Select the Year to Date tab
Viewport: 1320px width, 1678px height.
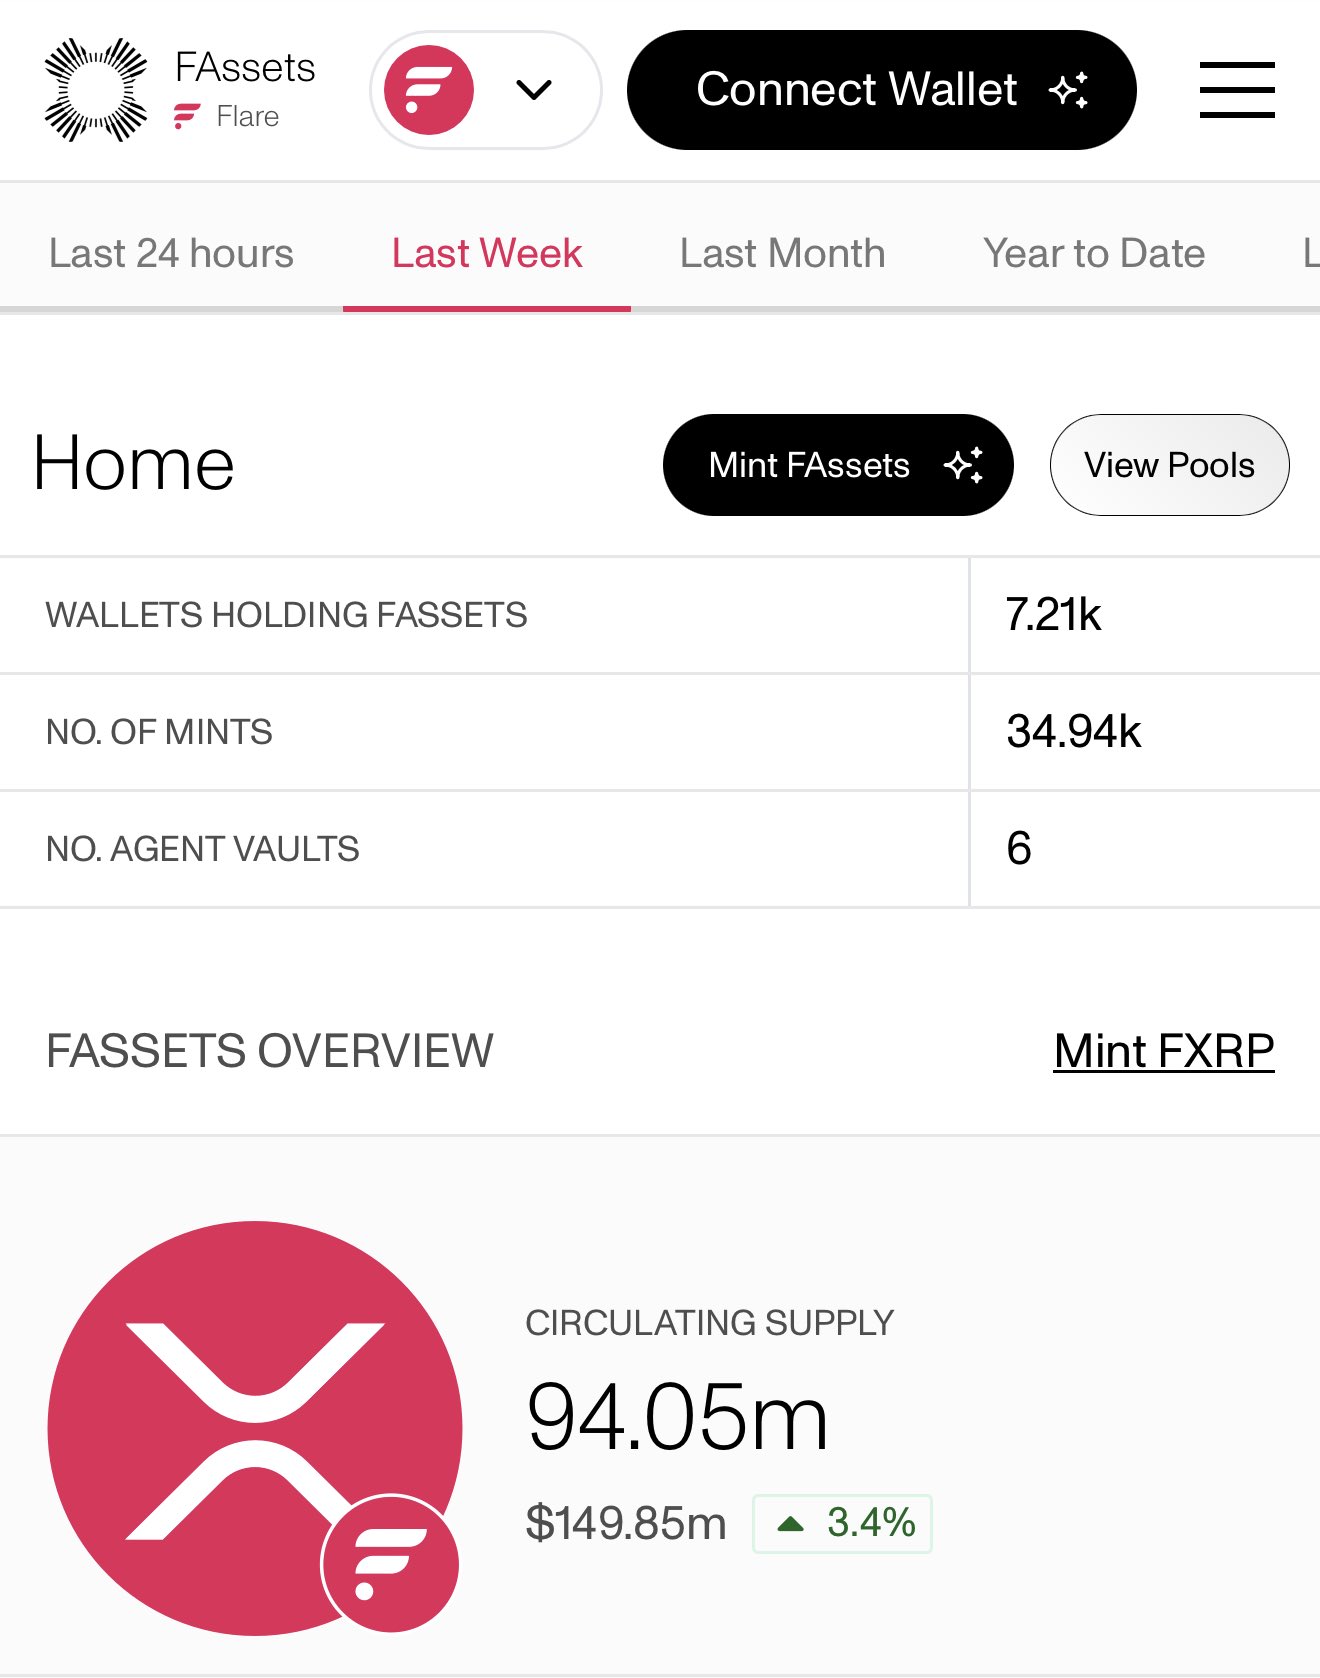(x=1094, y=254)
